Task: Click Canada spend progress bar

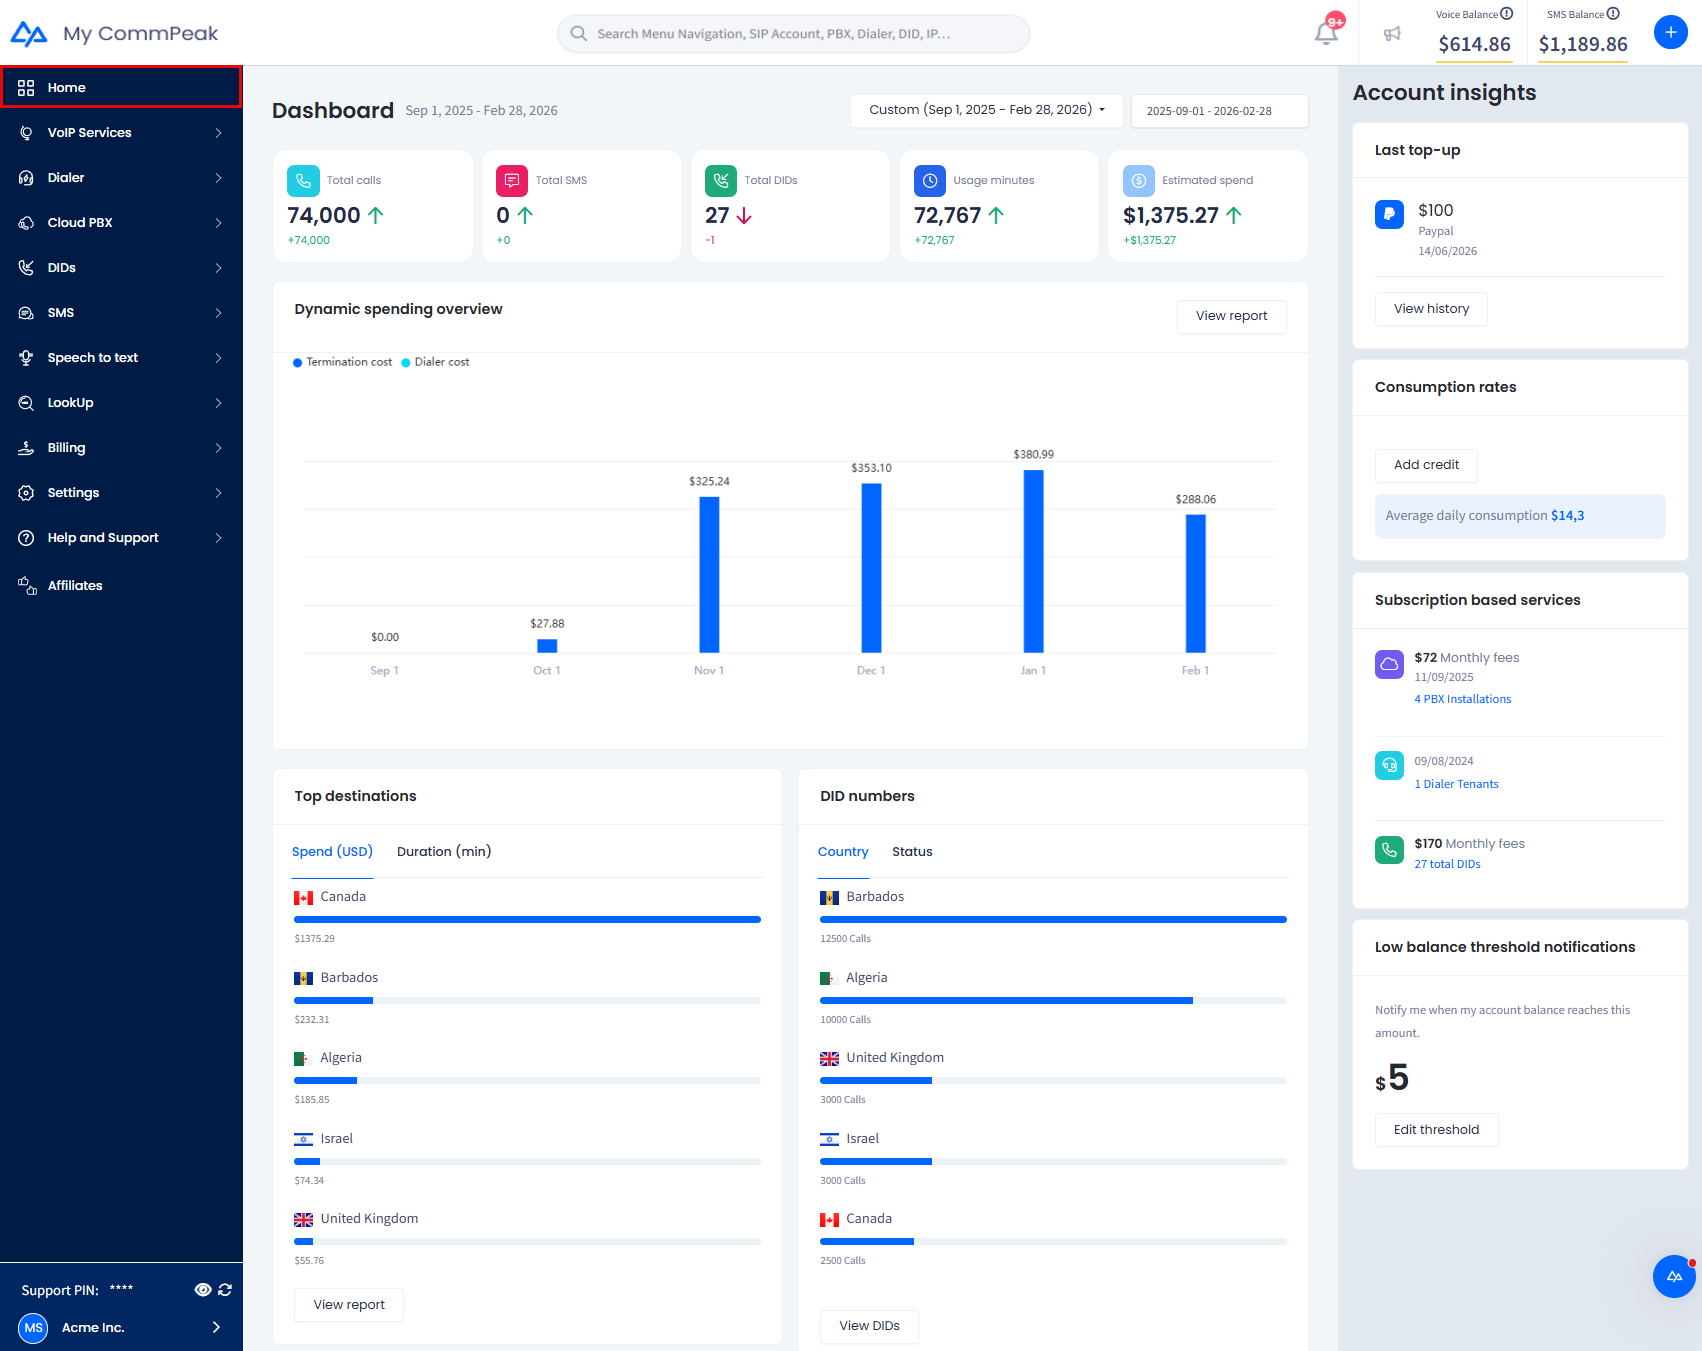Action: (x=527, y=919)
